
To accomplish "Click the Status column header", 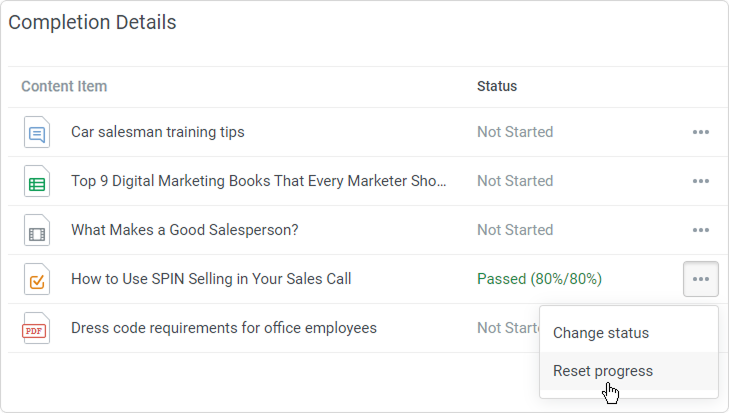I will (x=497, y=86).
